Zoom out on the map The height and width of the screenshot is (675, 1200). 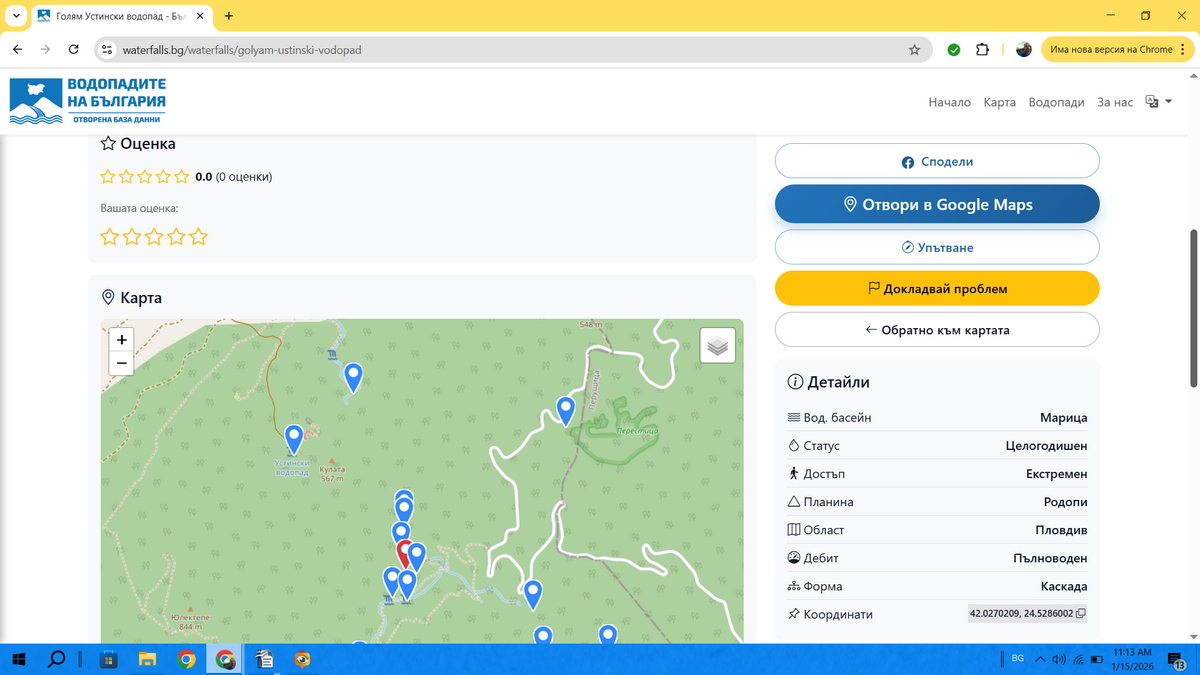click(122, 363)
